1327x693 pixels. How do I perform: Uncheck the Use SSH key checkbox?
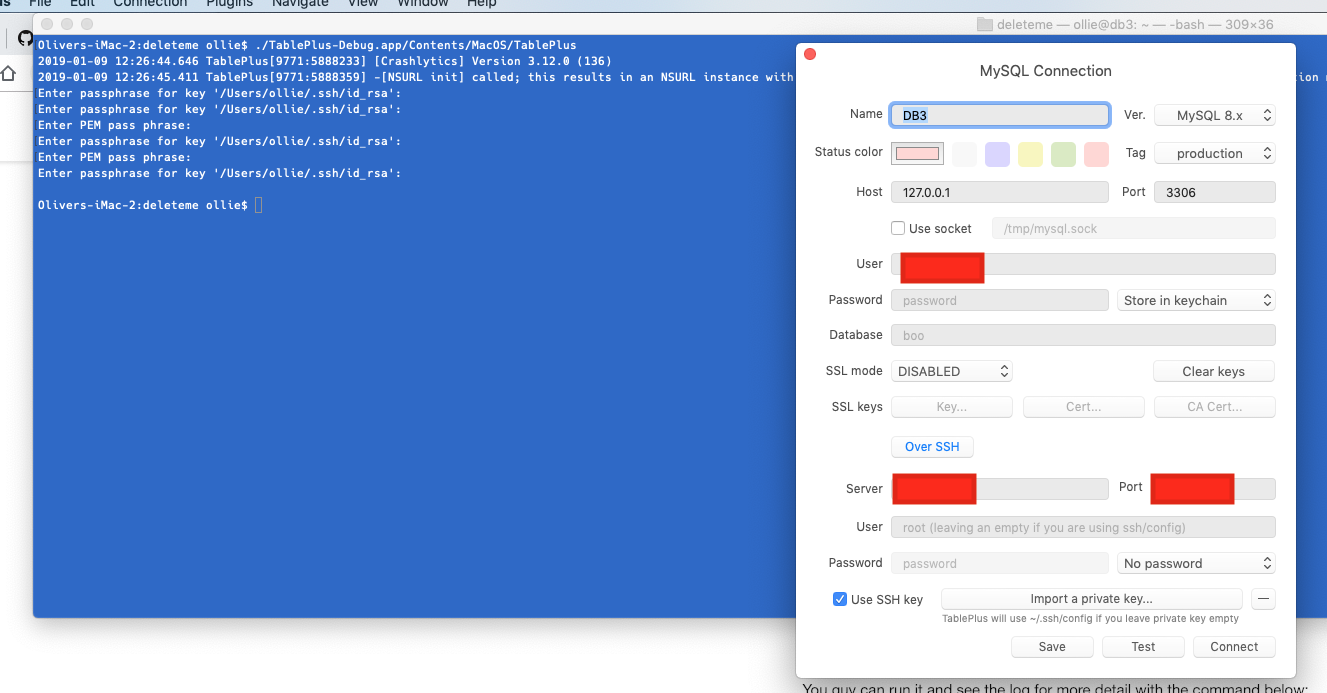click(x=840, y=599)
